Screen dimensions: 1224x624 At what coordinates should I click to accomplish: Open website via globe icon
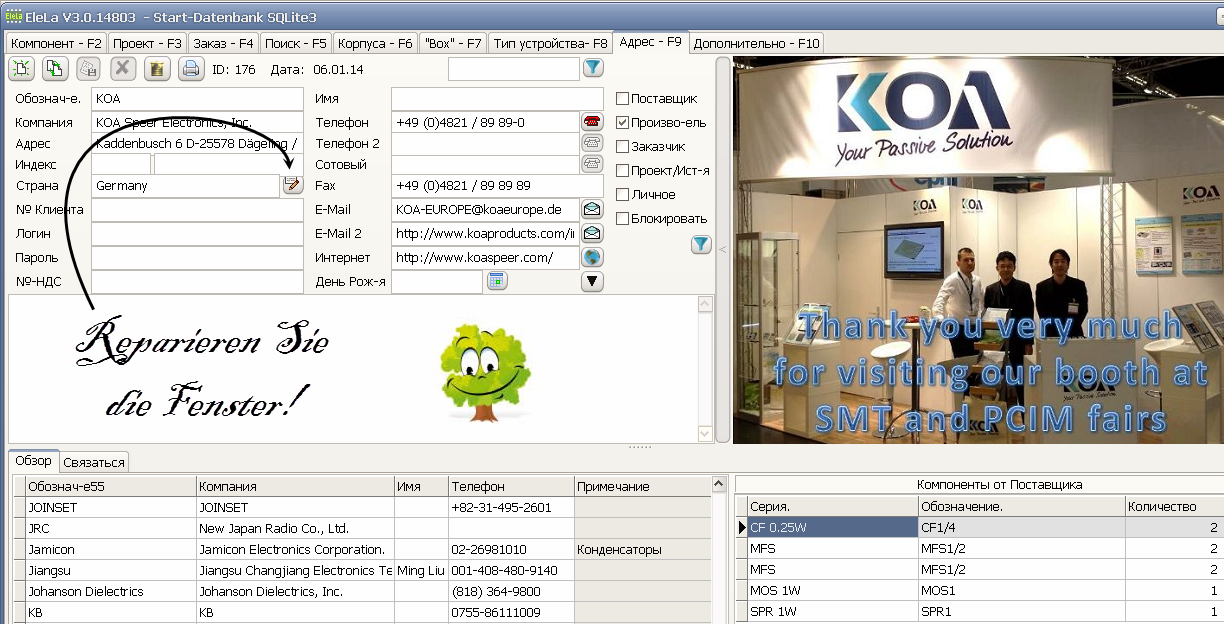592,257
